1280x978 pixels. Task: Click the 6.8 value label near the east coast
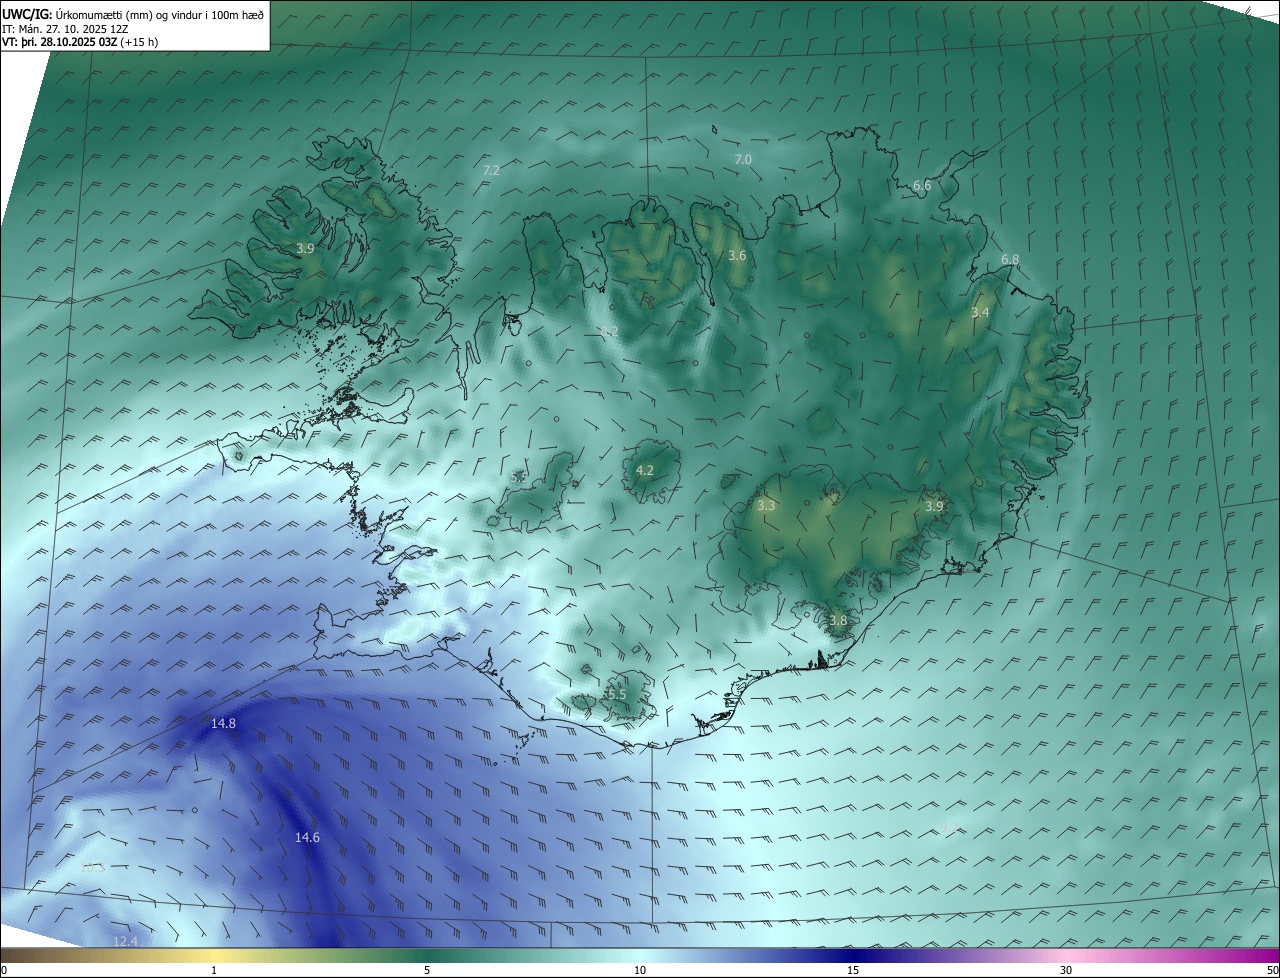[x=1010, y=259]
